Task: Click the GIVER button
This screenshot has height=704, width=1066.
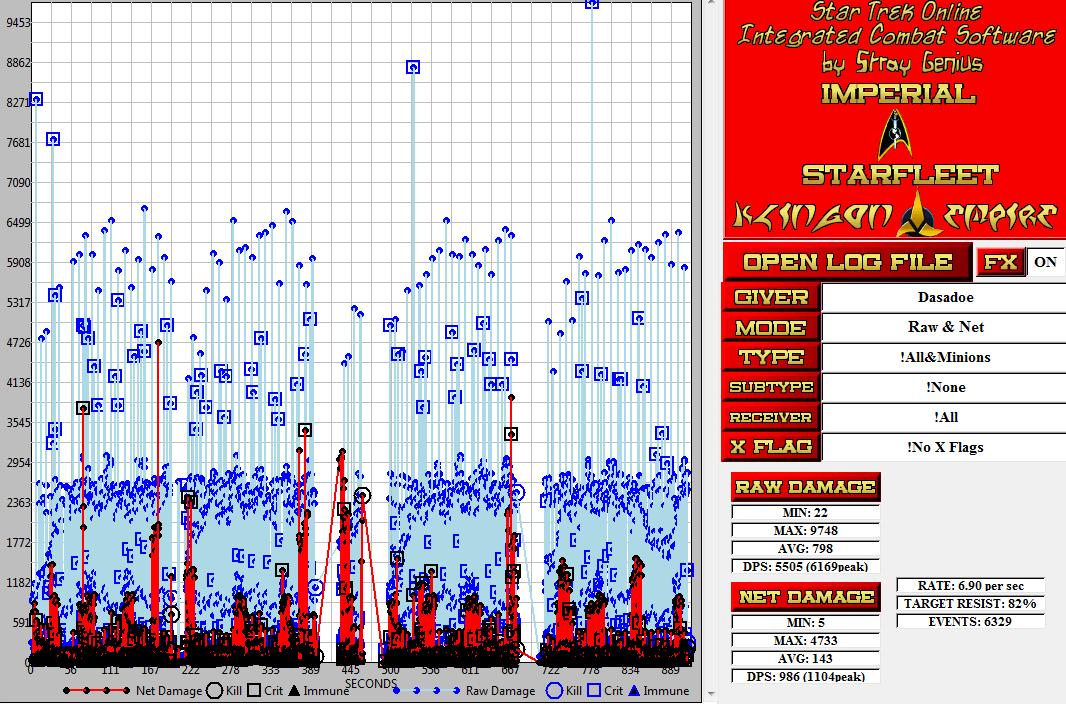Action: (x=771, y=297)
